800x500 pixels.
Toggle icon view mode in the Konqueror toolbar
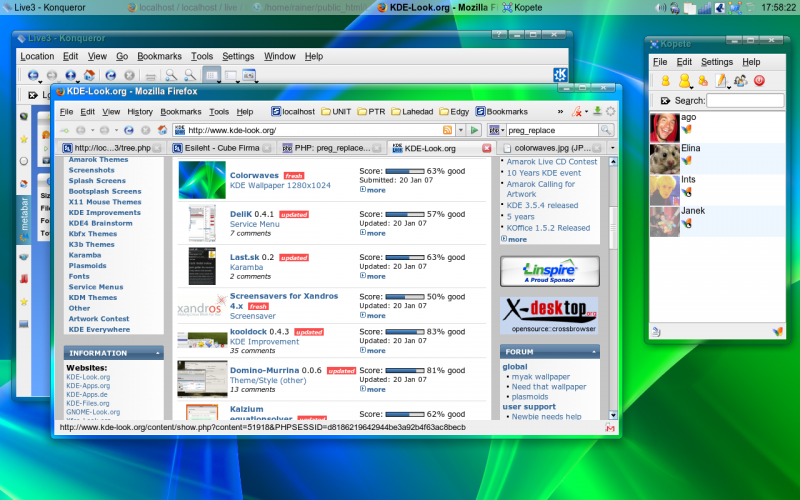(211, 75)
